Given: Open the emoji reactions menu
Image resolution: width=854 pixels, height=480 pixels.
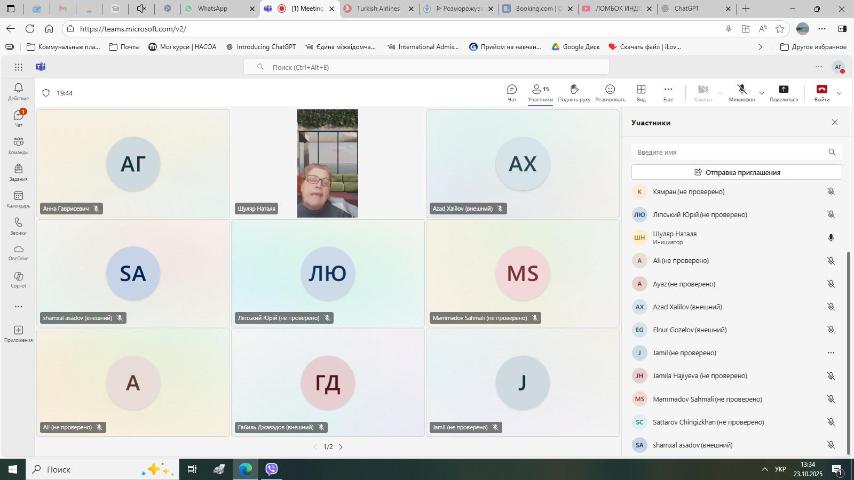Looking at the screenshot, I should click(610, 92).
